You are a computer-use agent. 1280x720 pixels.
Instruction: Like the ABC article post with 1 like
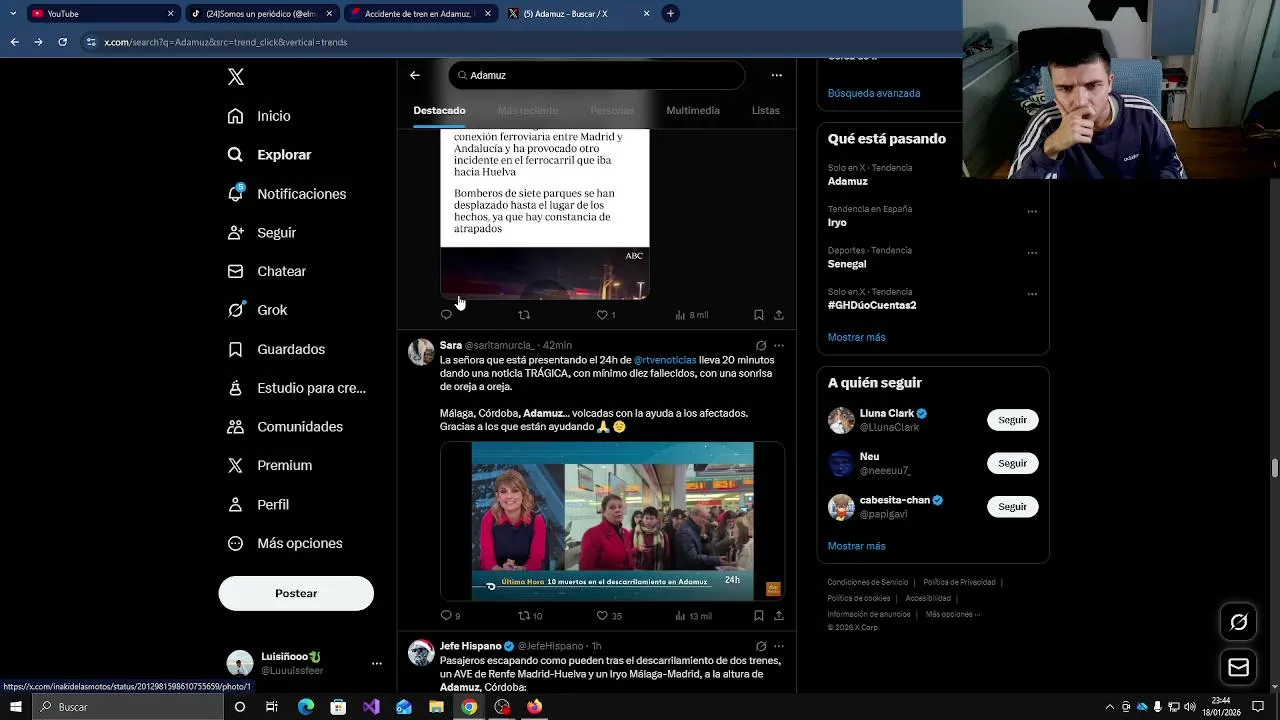tap(606, 315)
